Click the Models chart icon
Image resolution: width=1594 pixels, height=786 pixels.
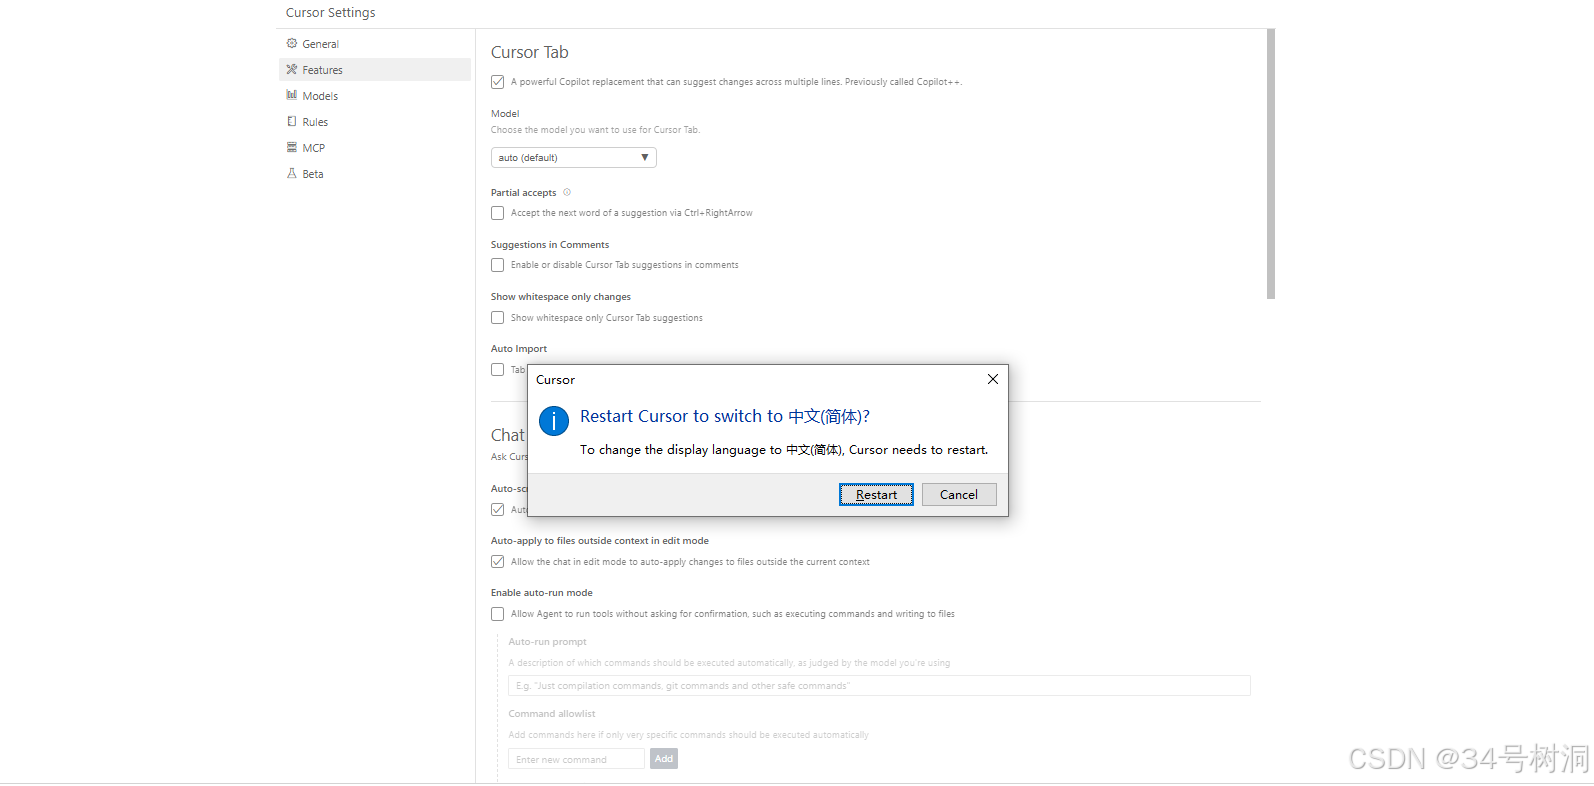coord(292,95)
